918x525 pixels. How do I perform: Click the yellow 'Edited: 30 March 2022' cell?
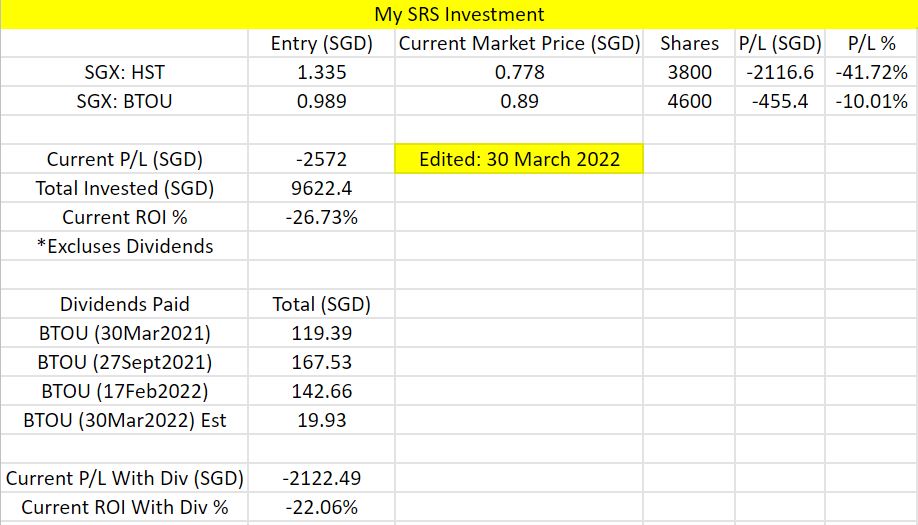519,159
